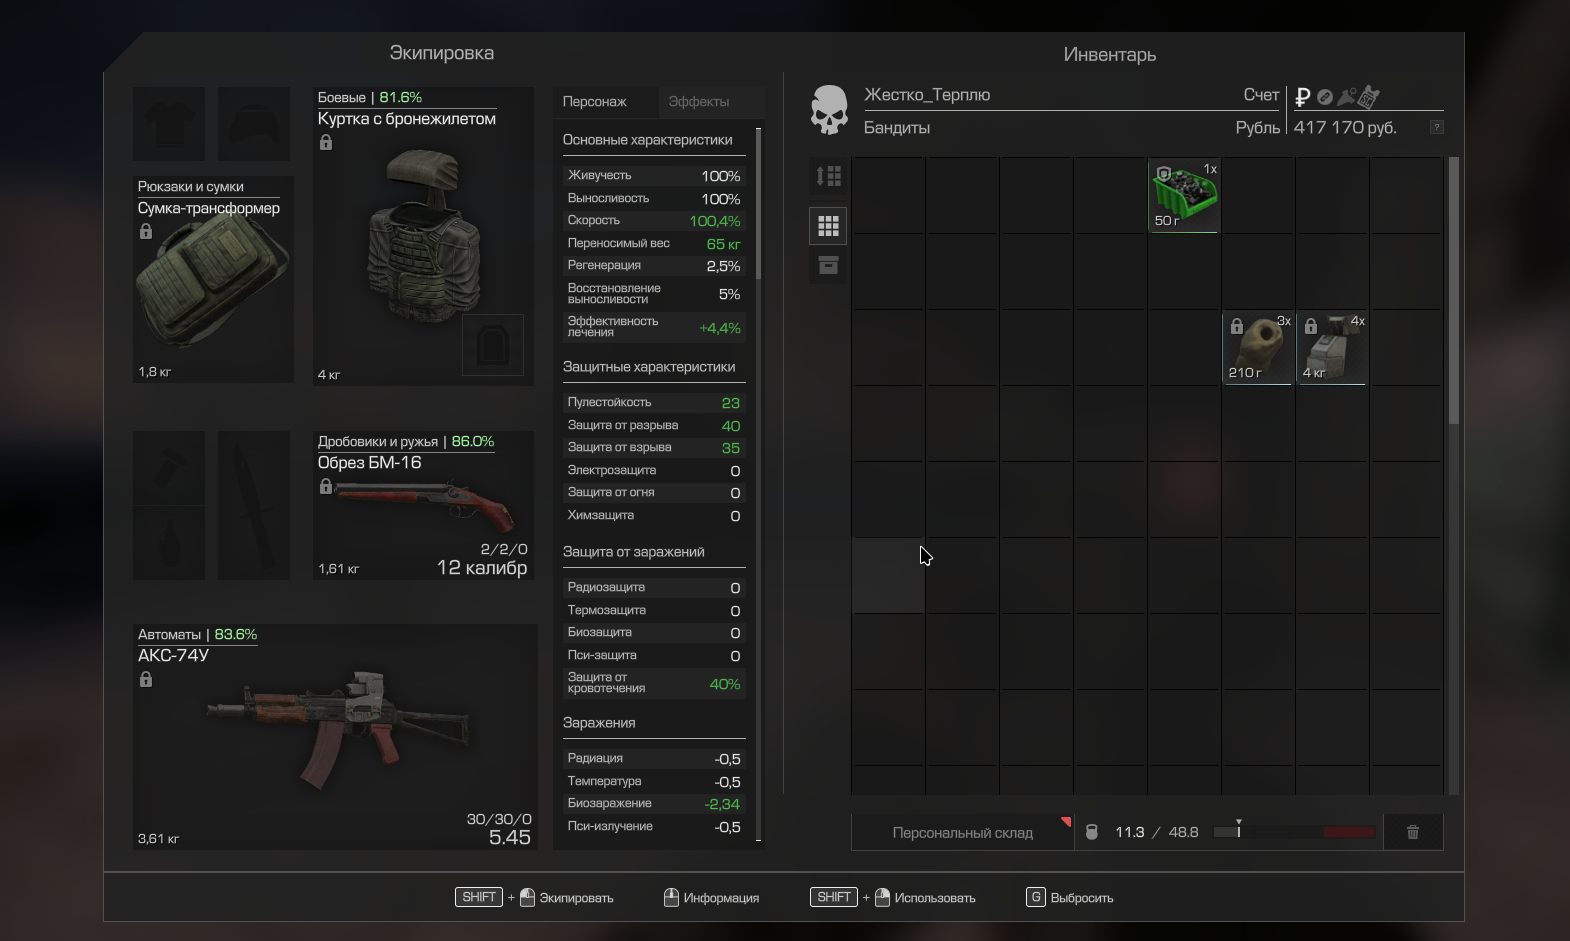Click the green crate item in inventory
Screen dimensions: 1570x941
pos(1184,195)
